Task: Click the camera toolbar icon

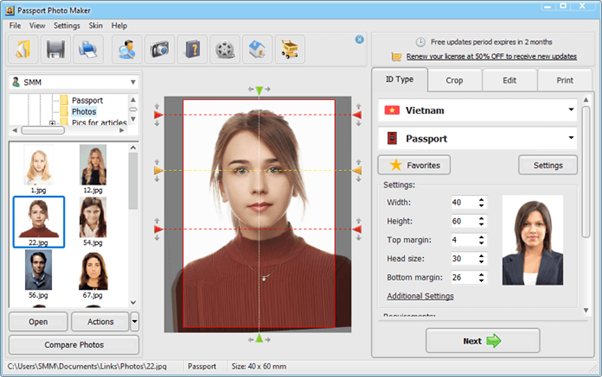Action: point(160,49)
